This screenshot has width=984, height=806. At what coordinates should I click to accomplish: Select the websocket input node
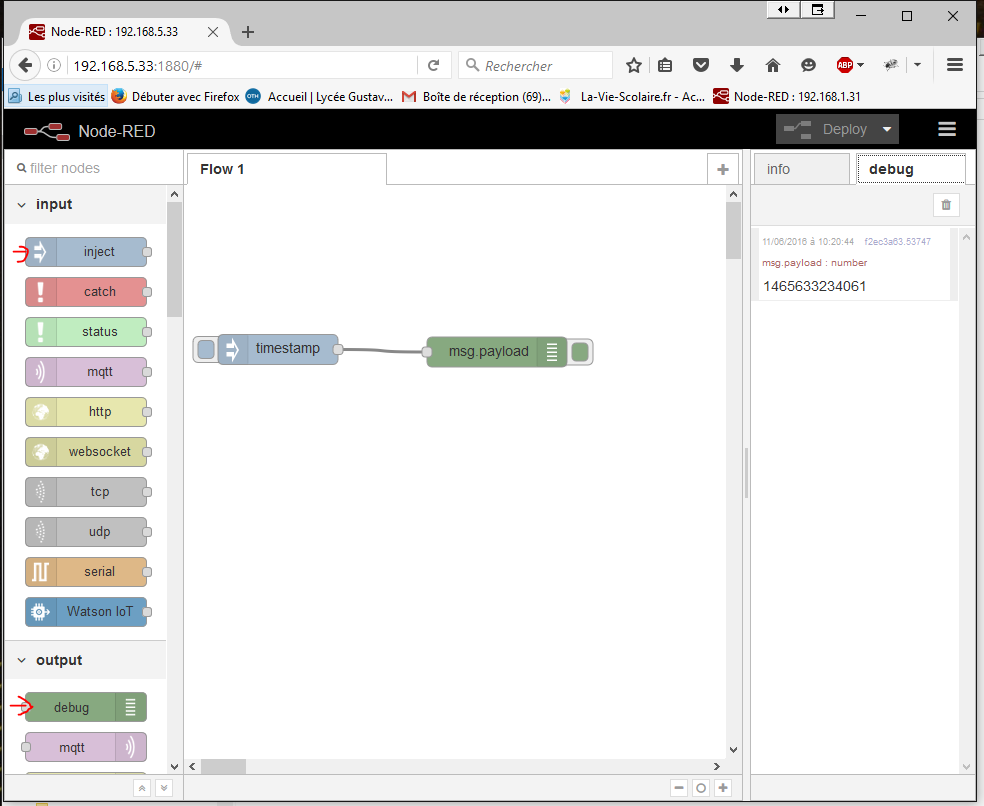tap(86, 452)
